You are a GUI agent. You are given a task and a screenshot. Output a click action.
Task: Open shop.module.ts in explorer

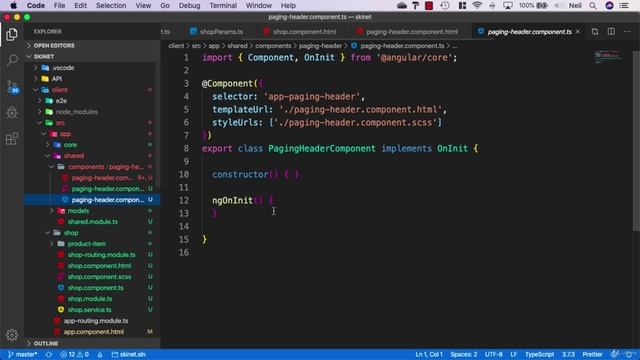pos(90,299)
